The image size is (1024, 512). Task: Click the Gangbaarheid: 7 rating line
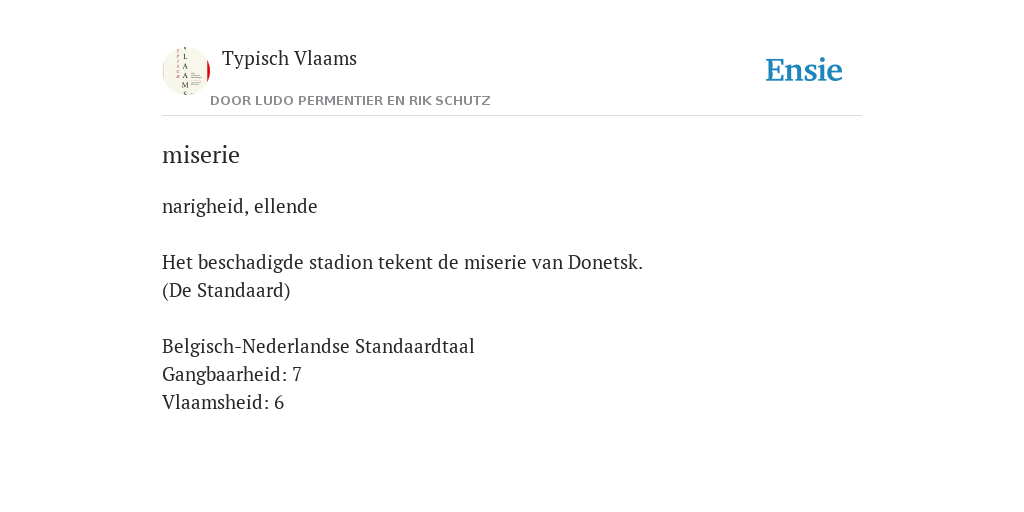(232, 374)
